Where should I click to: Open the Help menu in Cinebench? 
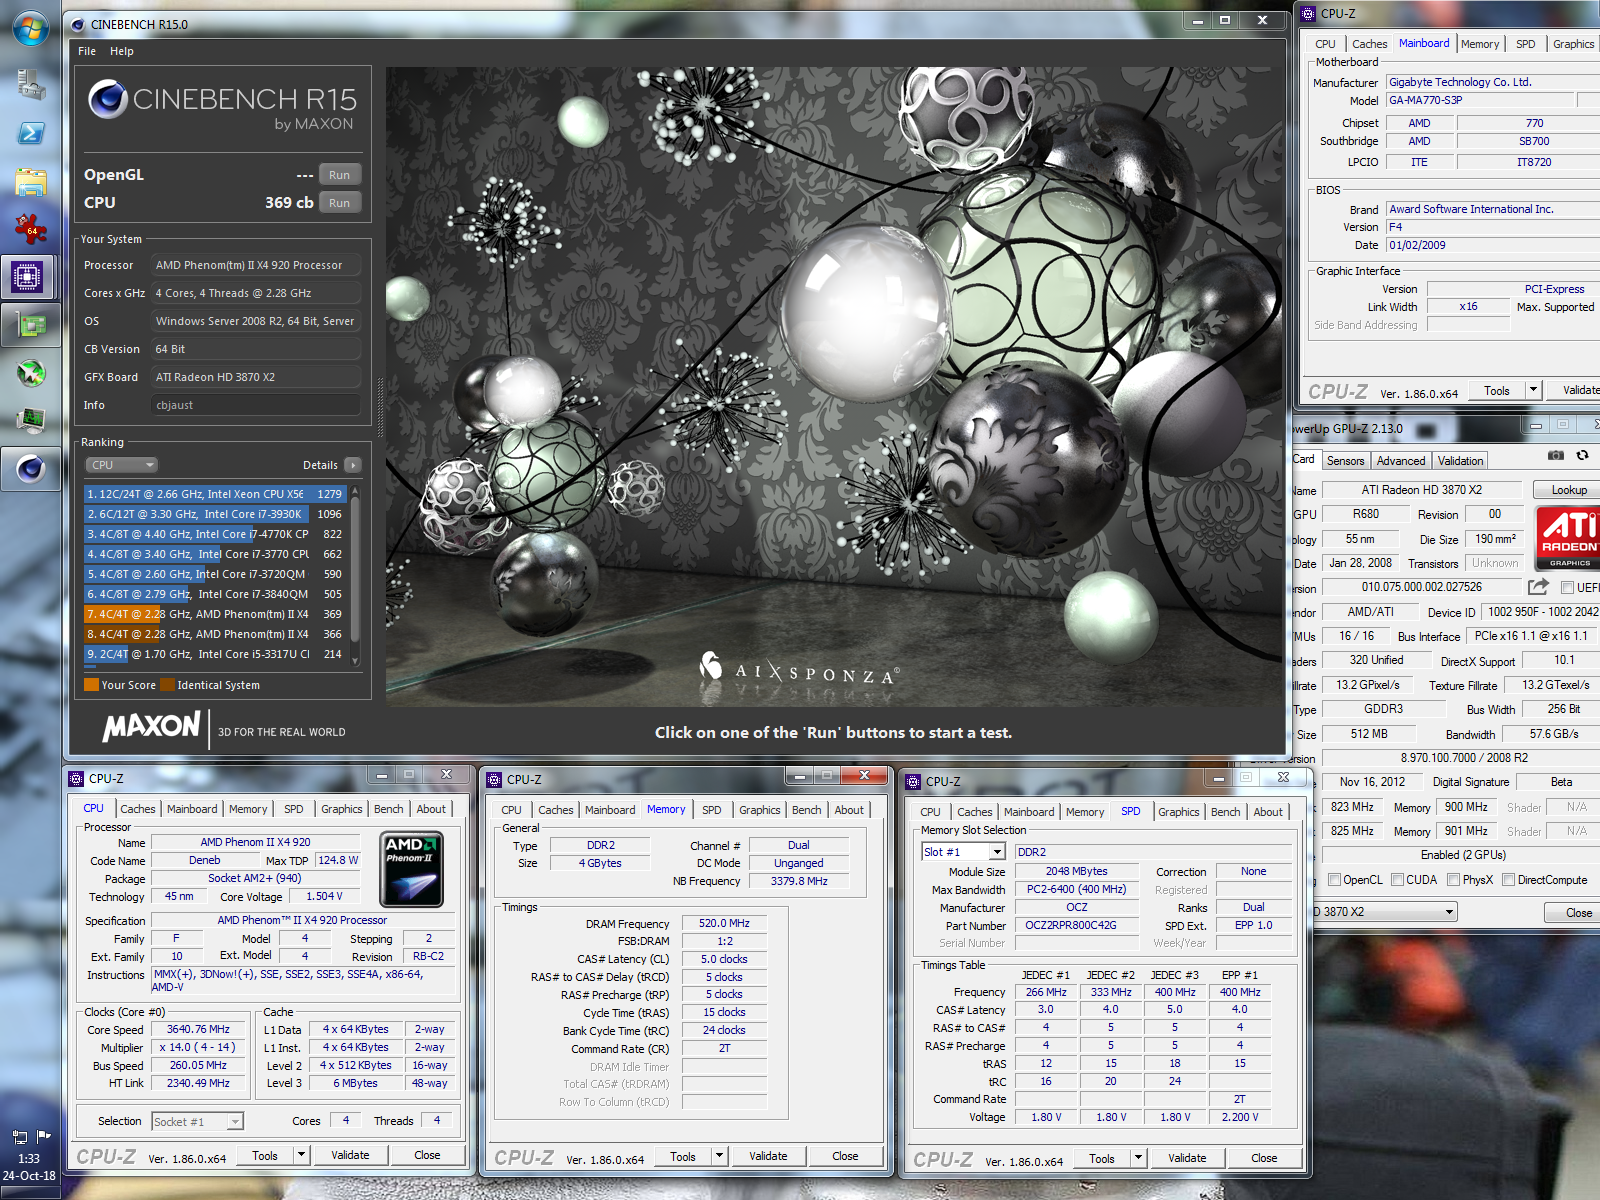click(122, 51)
